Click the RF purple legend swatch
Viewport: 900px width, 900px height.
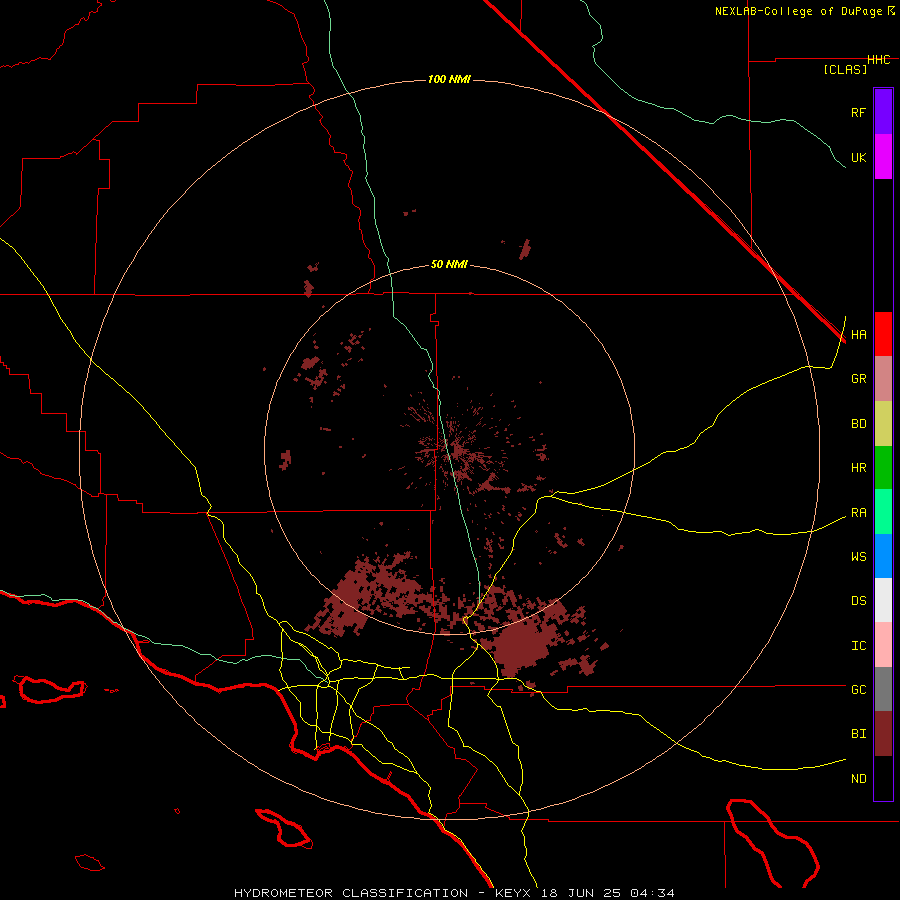tap(883, 112)
